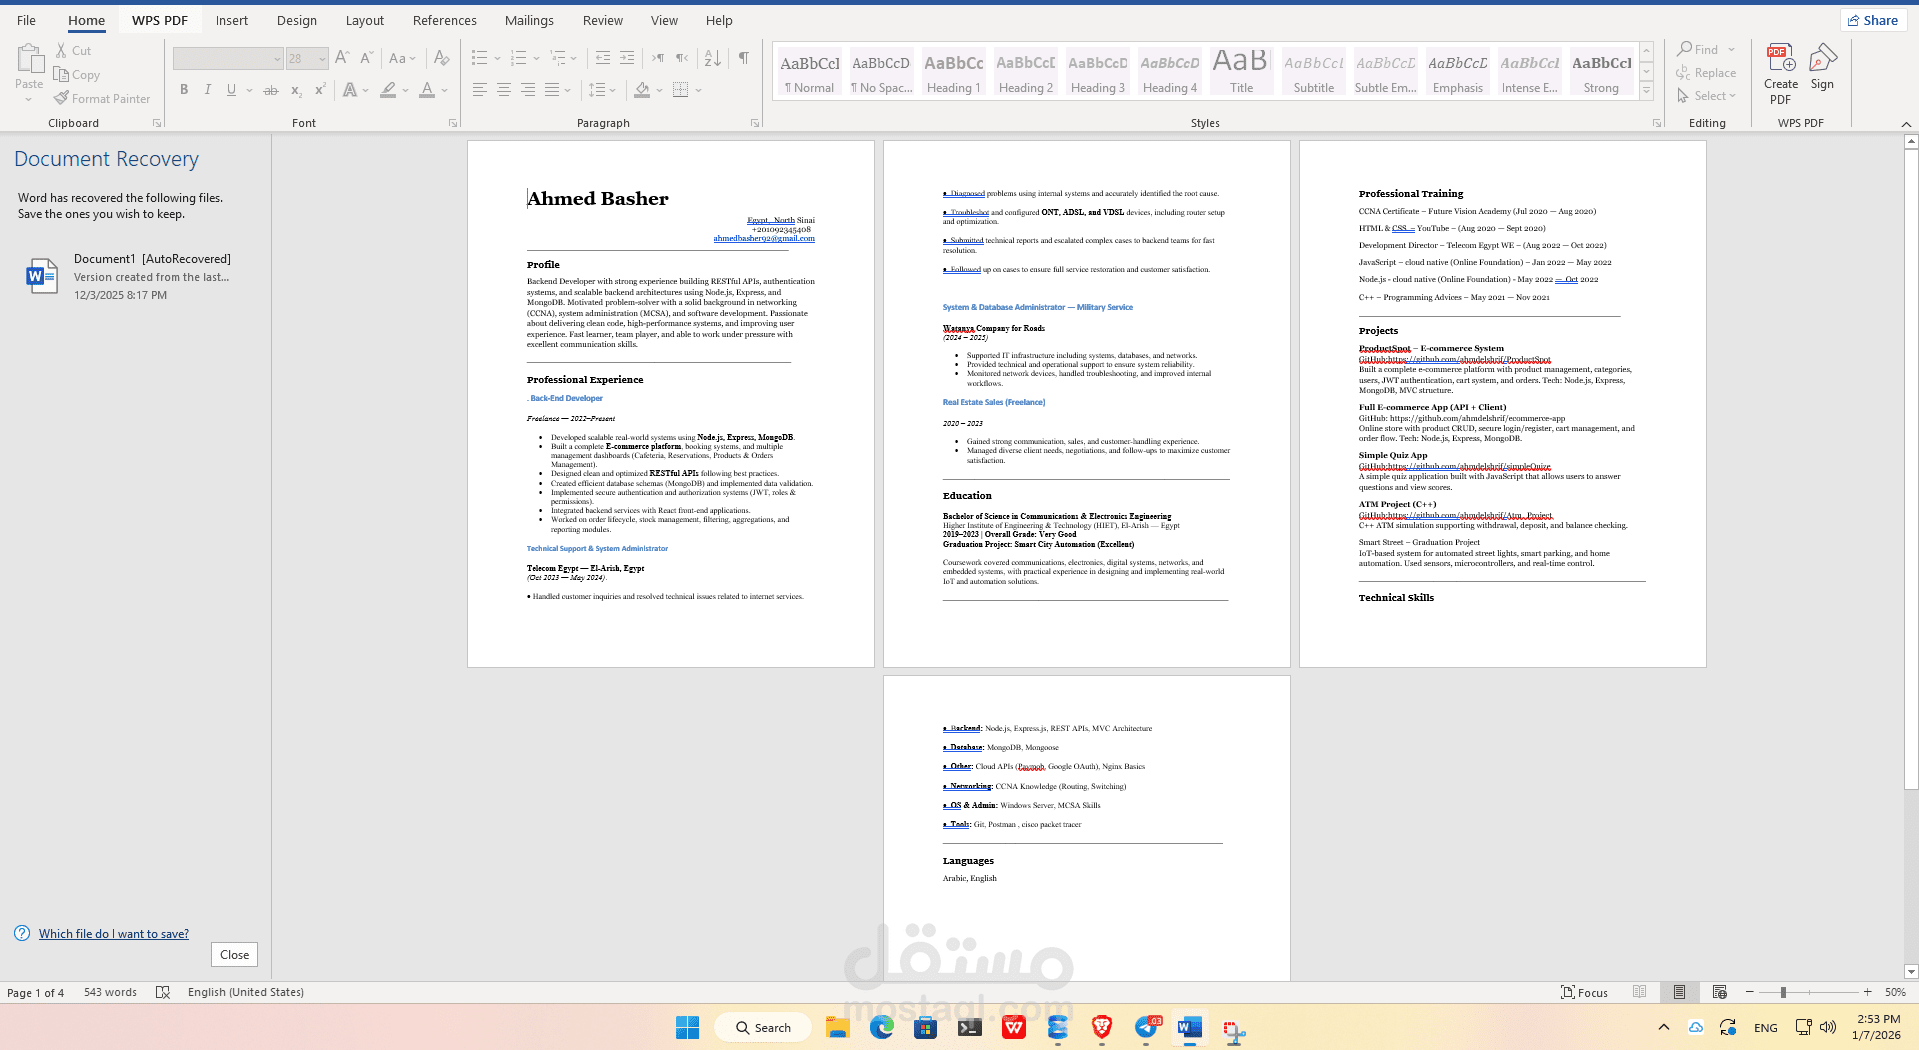Open the font size dropdown

pos(322,59)
